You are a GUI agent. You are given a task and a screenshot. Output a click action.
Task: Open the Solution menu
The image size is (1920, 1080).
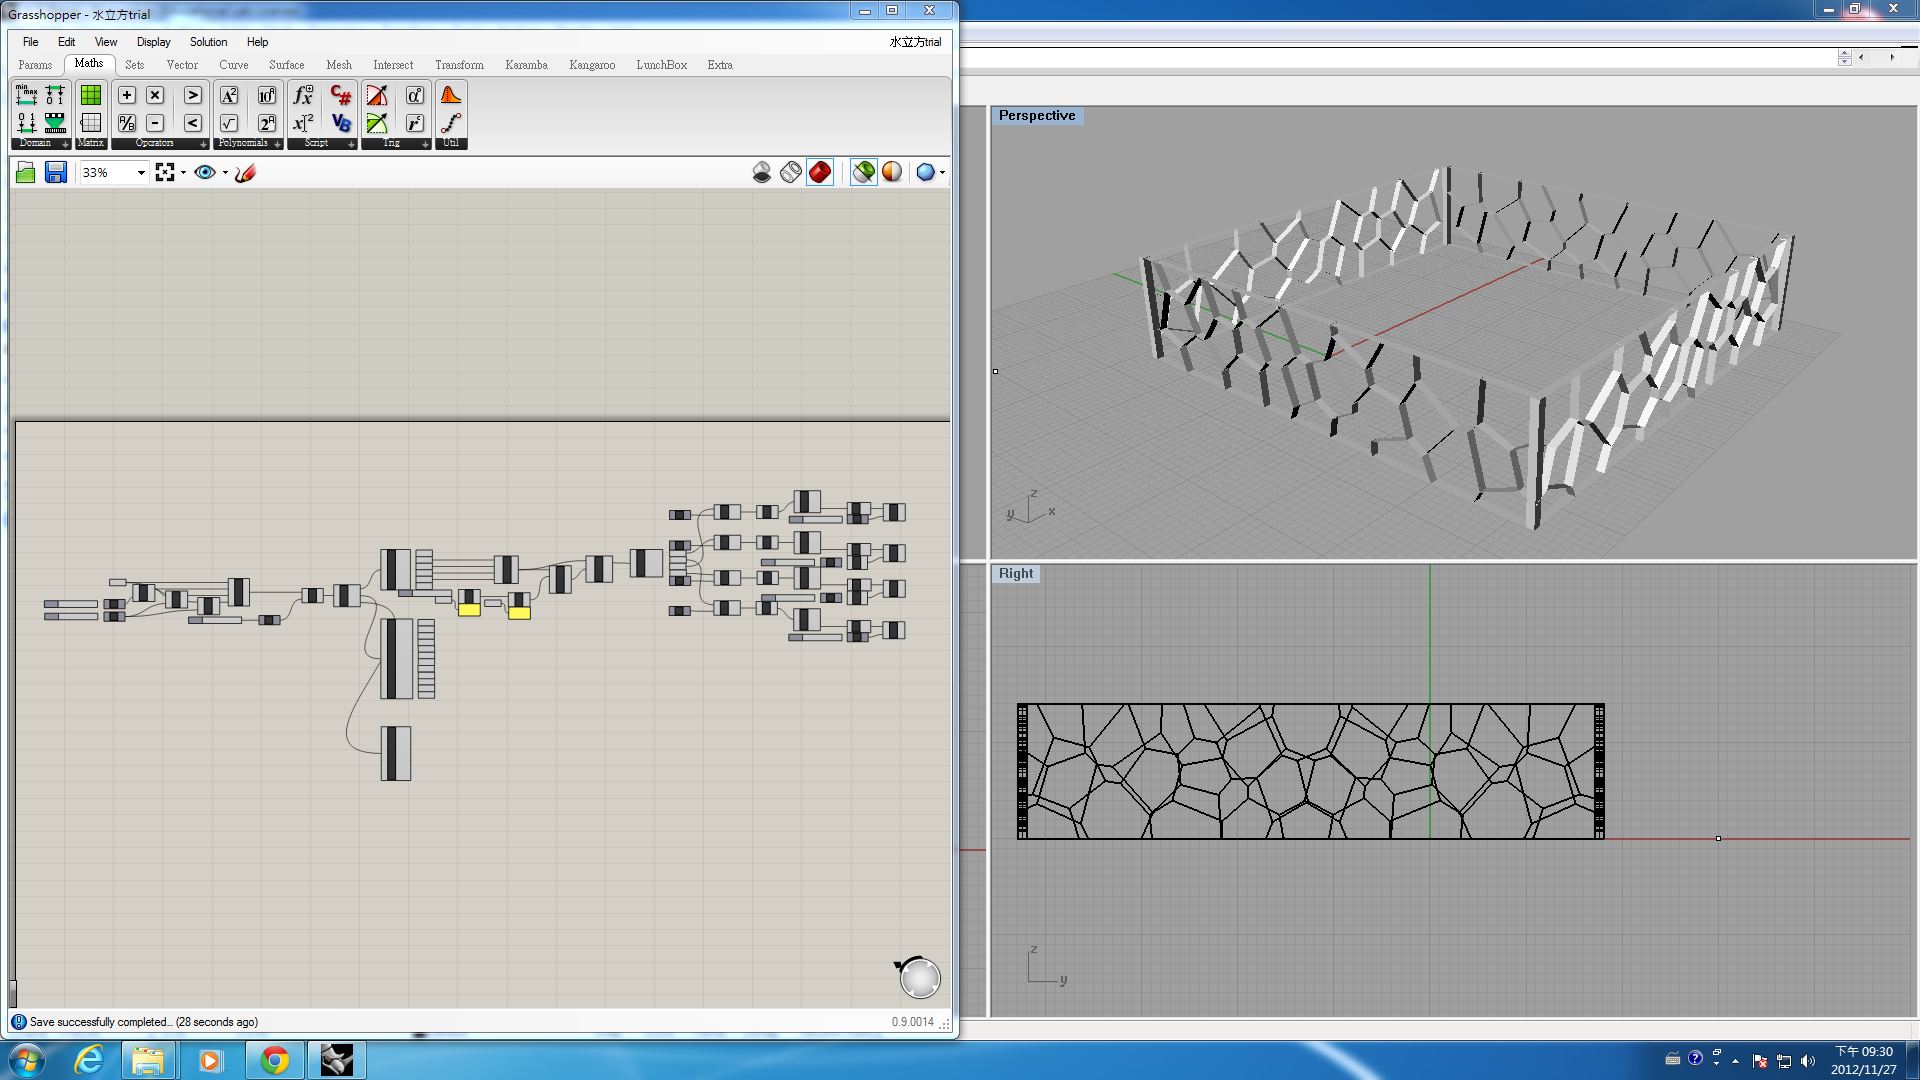click(x=208, y=42)
